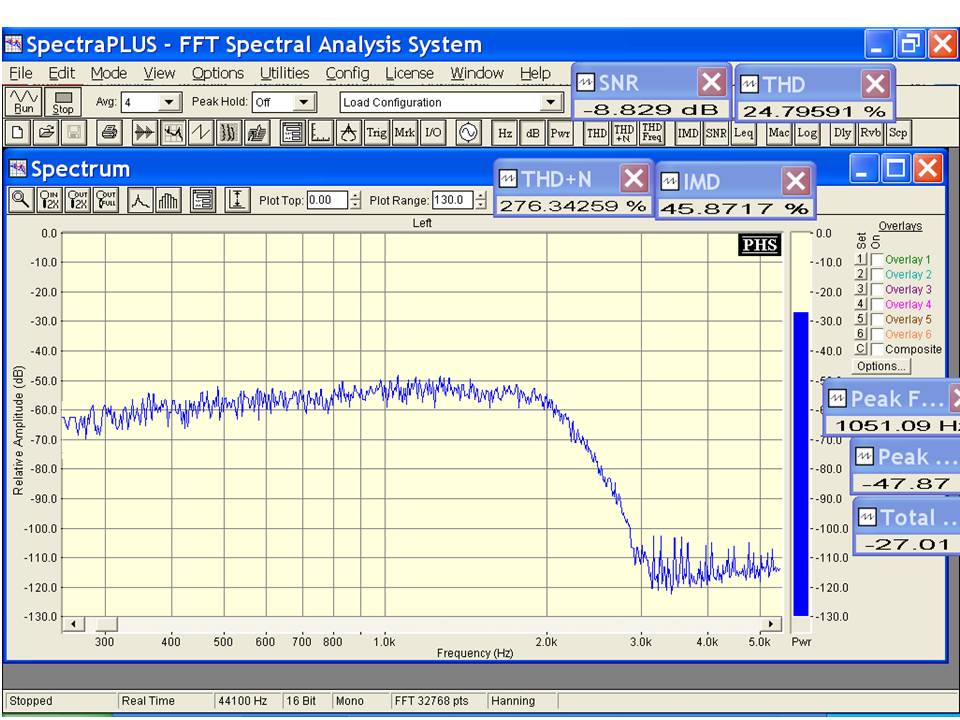This screenshot has width=960, height=720.
Task: Create a new file with the blank page icon
Action: pos(18,133)
